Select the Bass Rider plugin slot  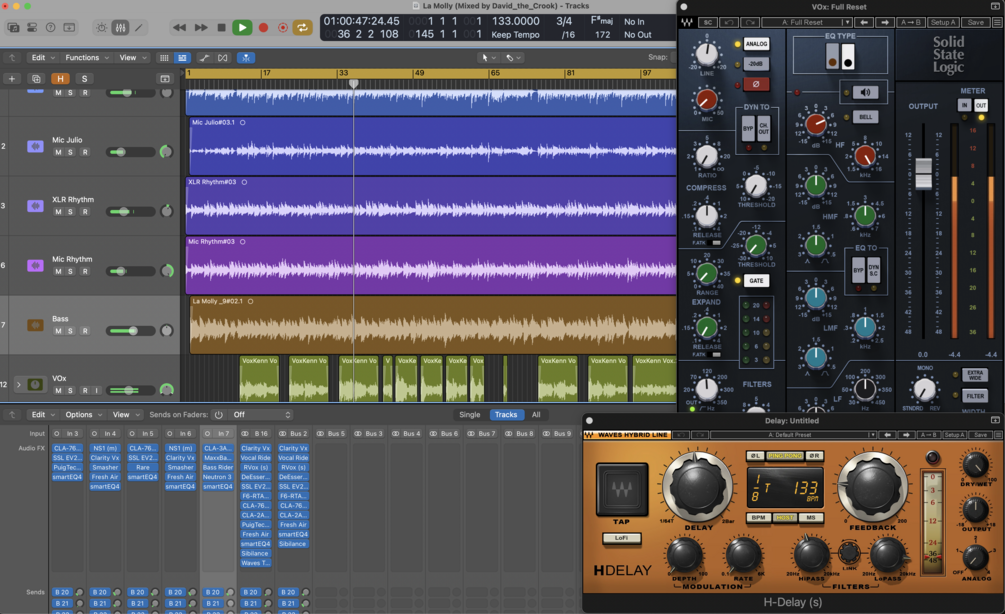(217, 467)
